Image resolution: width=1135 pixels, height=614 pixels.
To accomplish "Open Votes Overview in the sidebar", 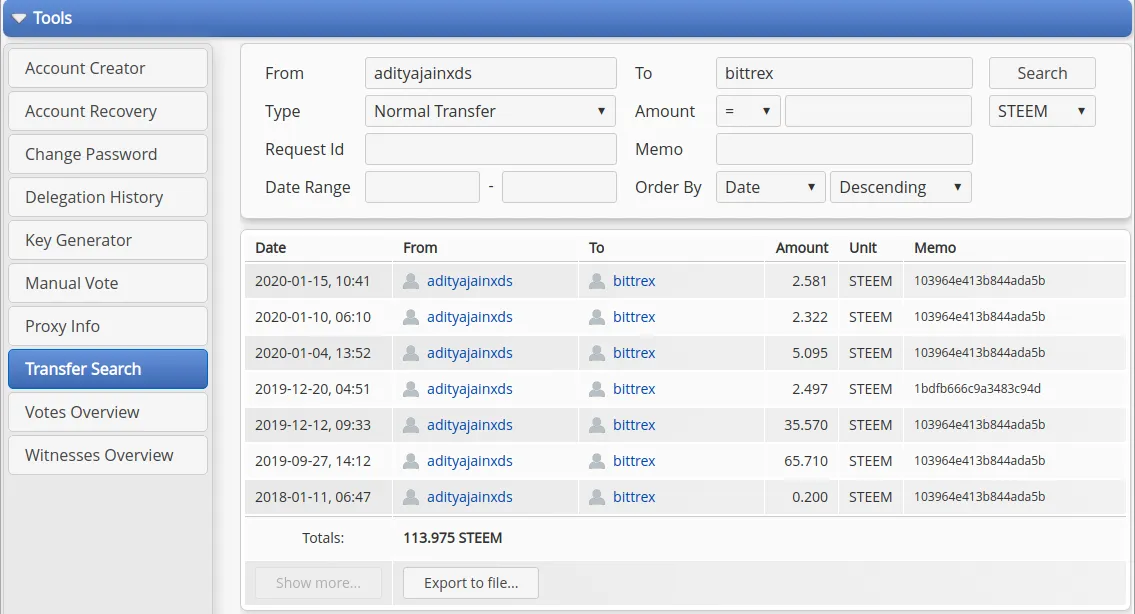I will pyautogui.click(x=108, y=412).
